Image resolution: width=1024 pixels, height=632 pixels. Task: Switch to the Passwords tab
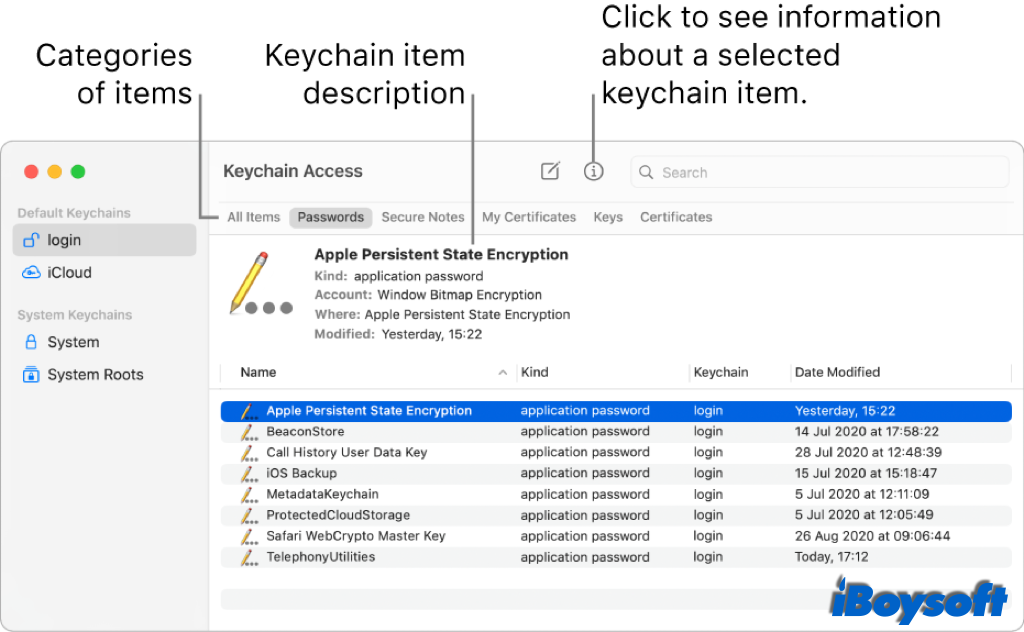tap(330, 217)
